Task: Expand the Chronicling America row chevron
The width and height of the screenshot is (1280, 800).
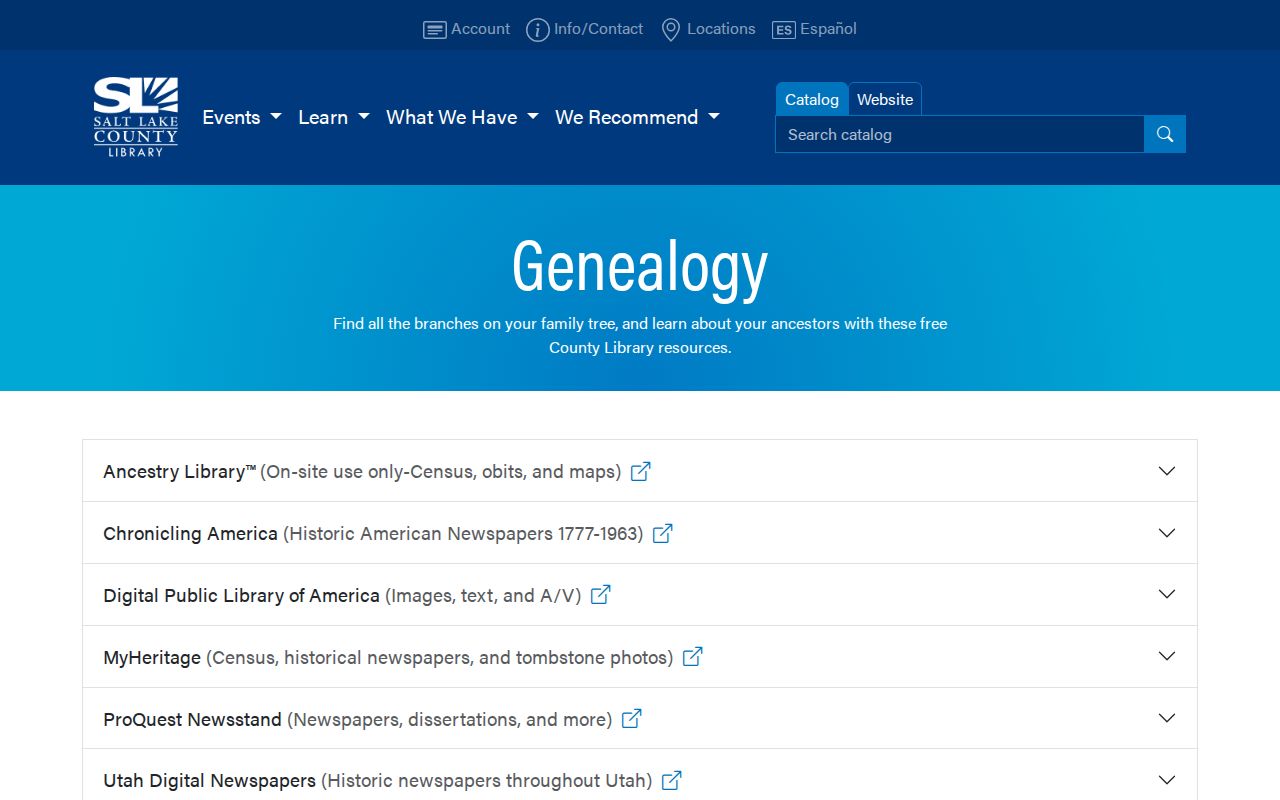Action: (x=1167, y=533)
